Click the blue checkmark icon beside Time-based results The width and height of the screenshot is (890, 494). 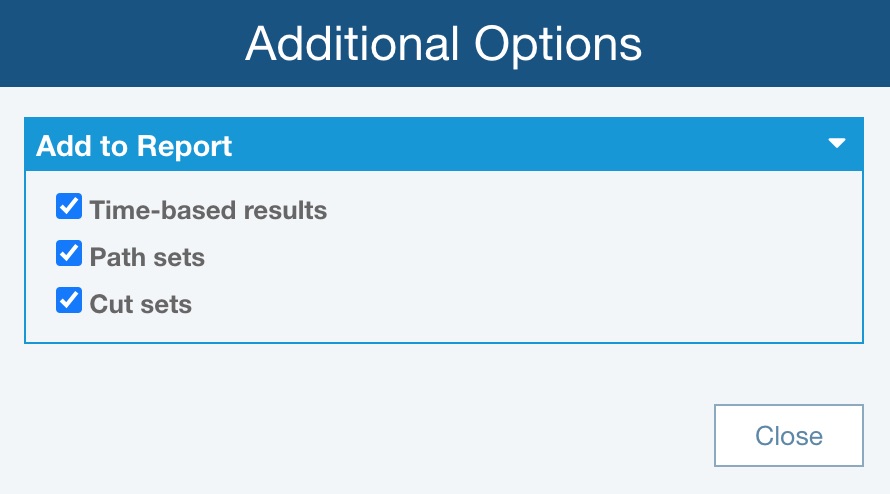click(69, 209)
